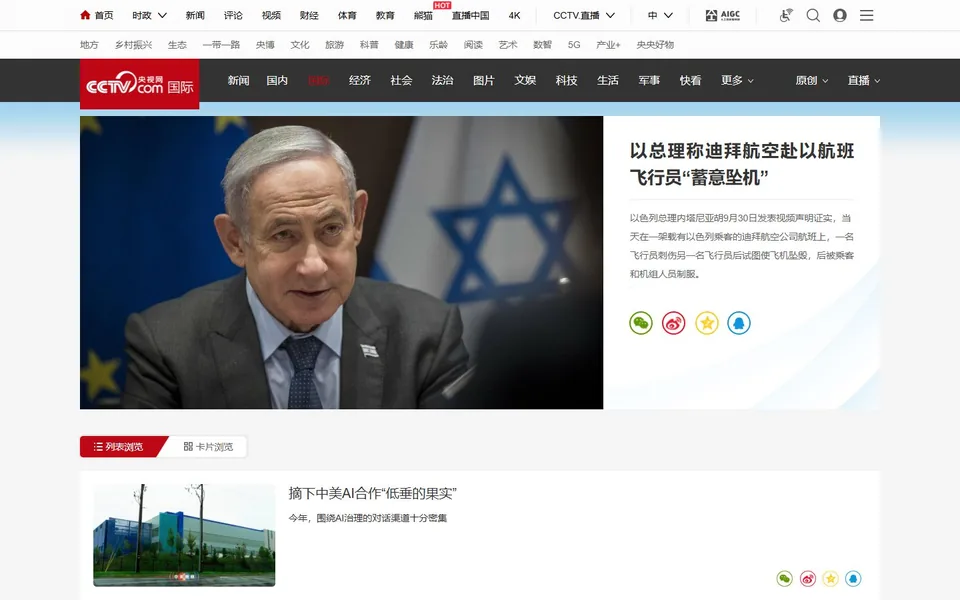Screen dimensions: 960x600
Task: Open 图片 section in dark navbar
Action: coord(484,80)
